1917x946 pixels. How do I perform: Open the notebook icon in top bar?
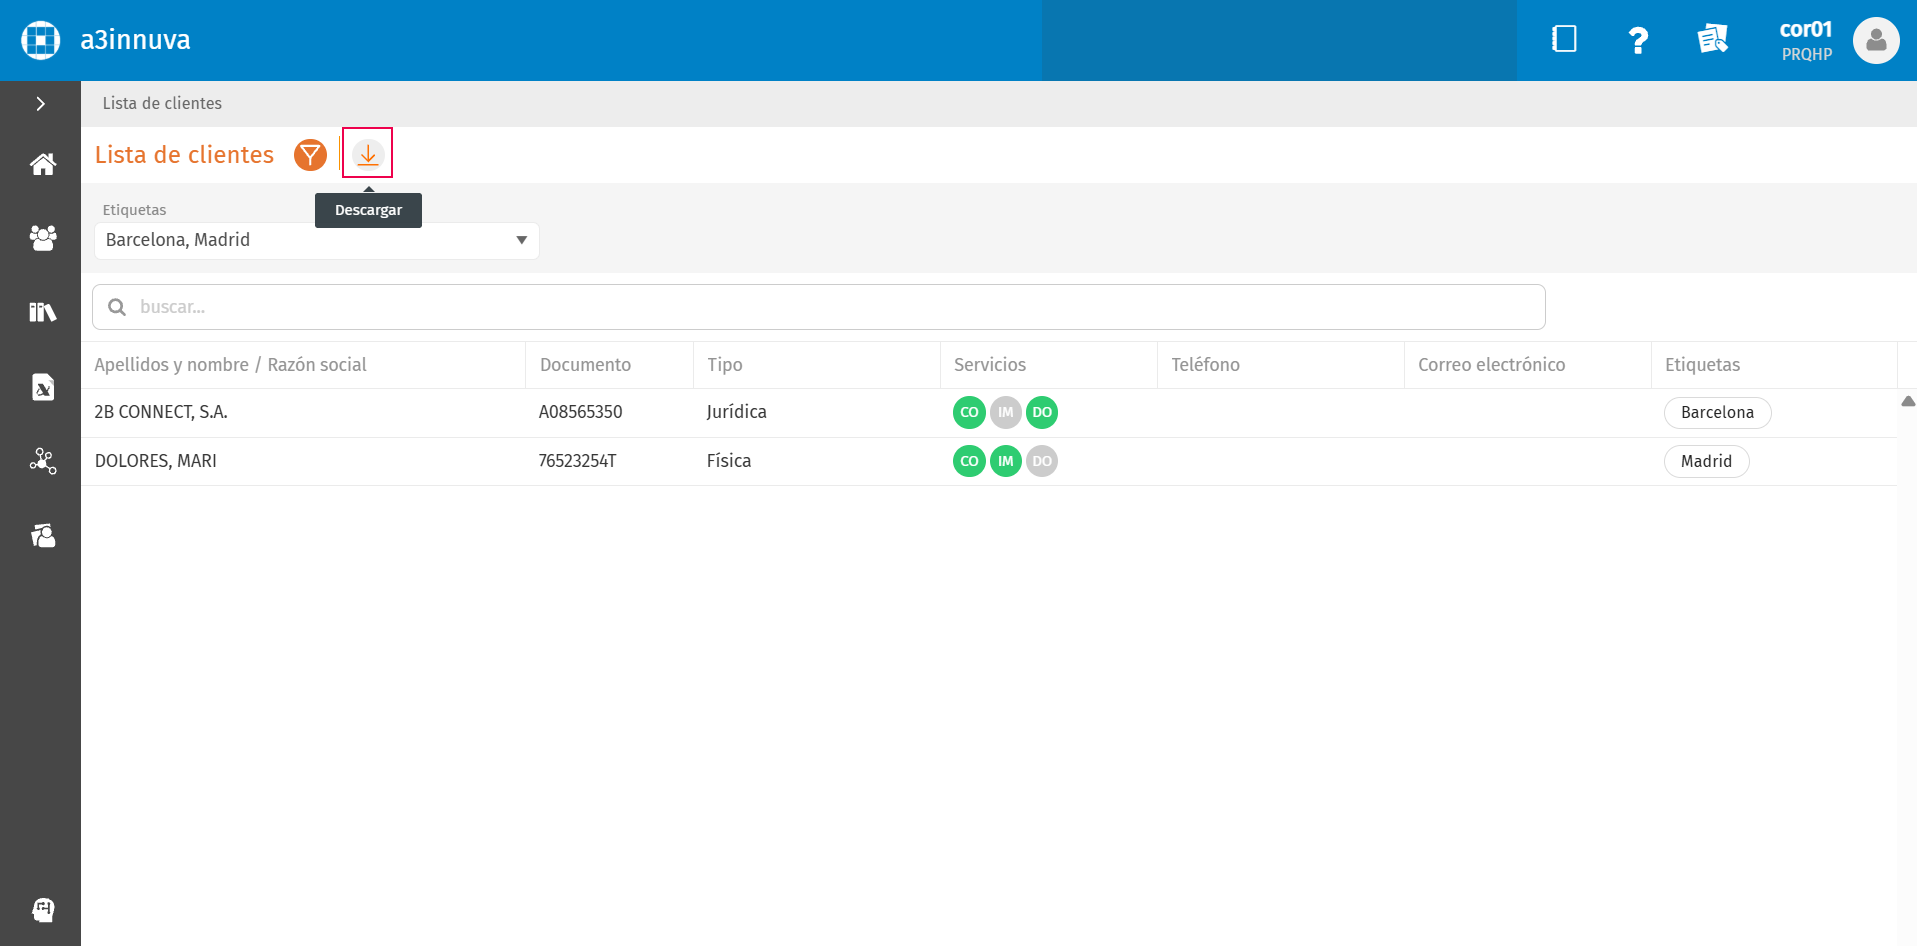pyautogui.click(x=1564, y=40)
